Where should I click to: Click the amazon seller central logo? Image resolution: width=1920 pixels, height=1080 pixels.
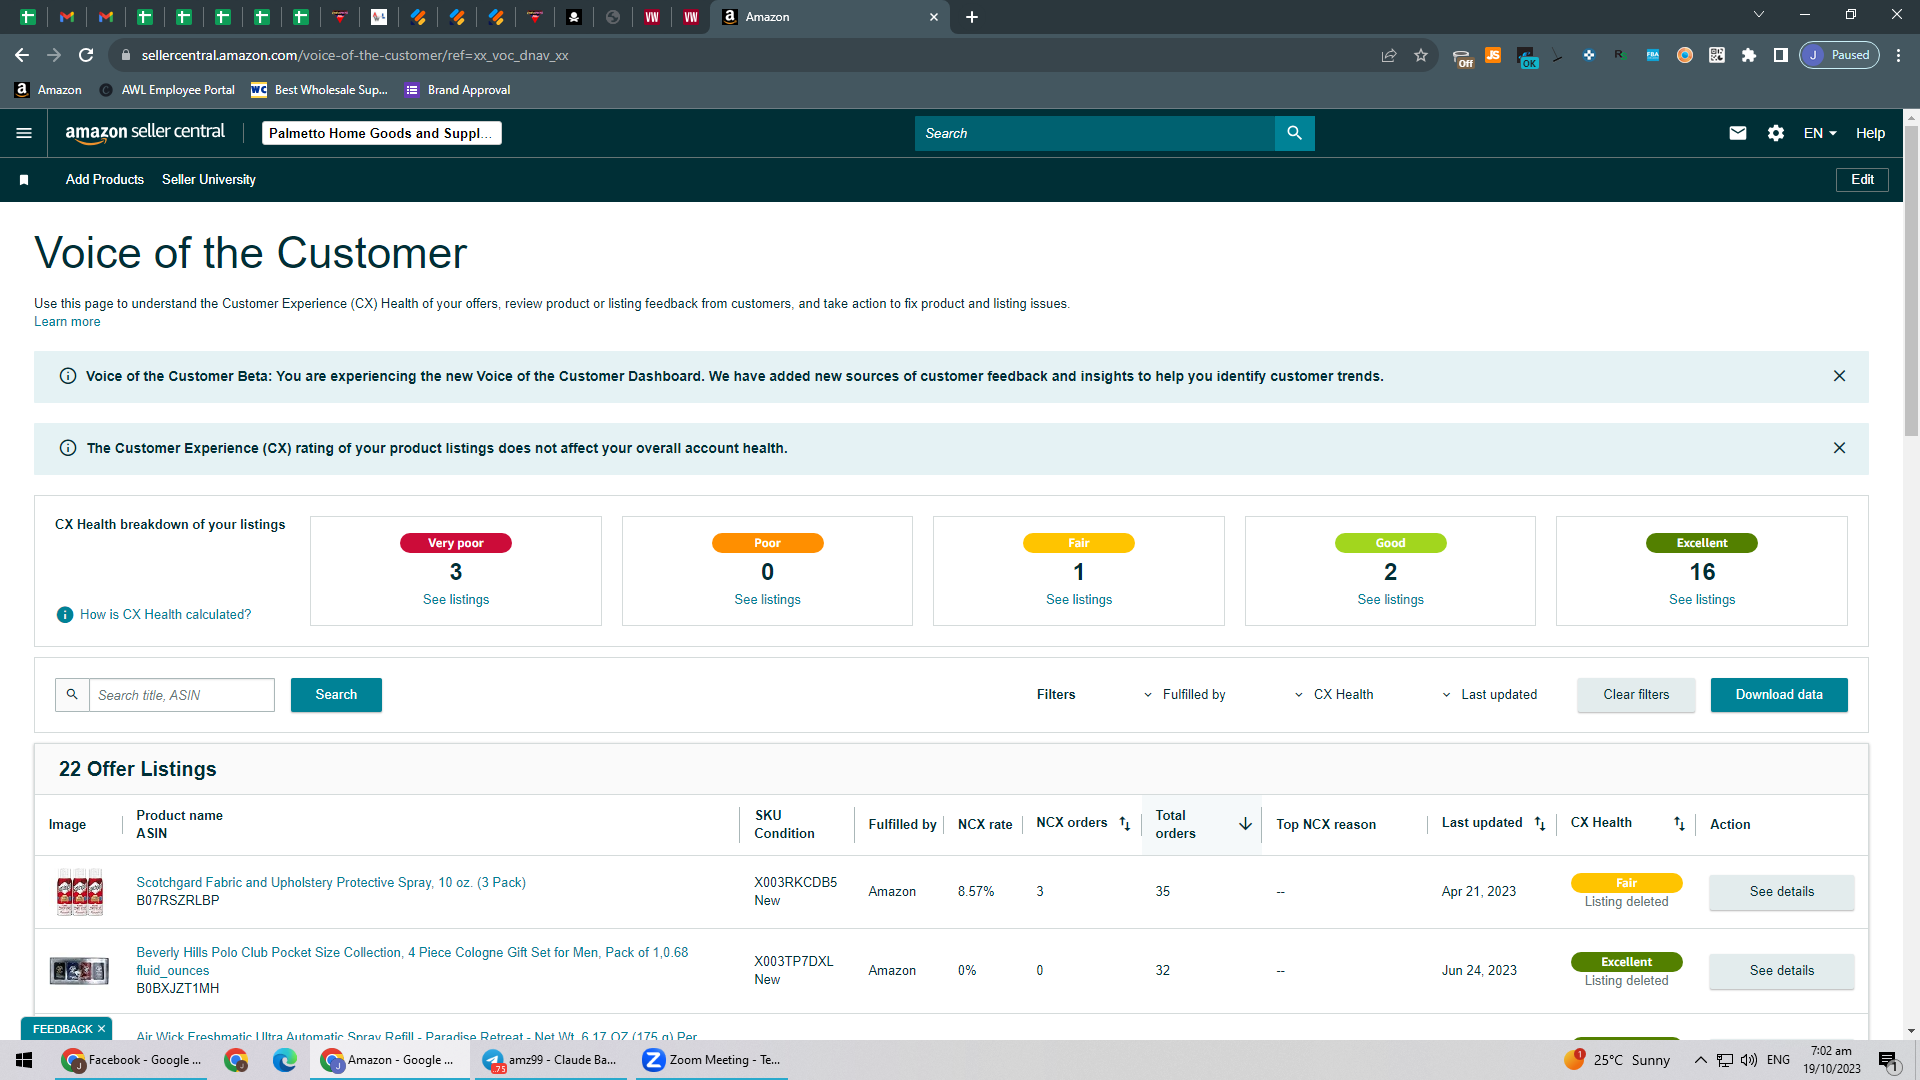pyautogui.click(x=145, y=132)
